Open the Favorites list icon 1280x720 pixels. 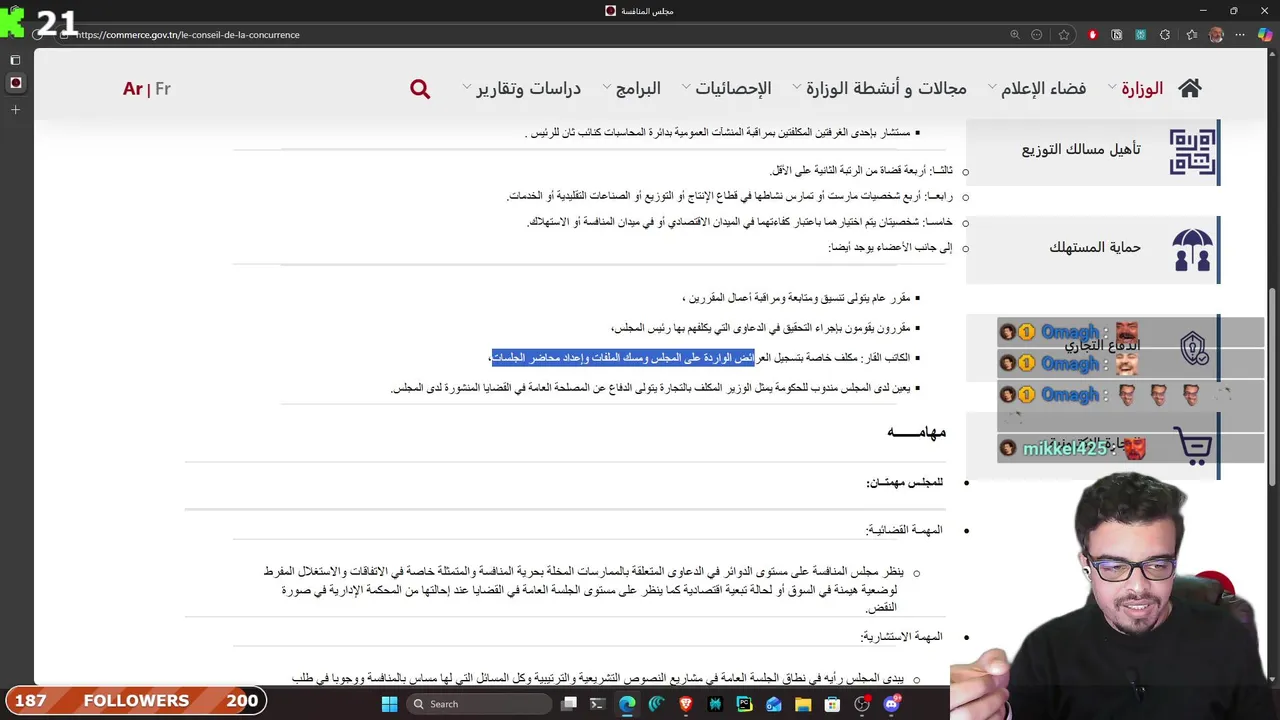(x=1191, y=34)
